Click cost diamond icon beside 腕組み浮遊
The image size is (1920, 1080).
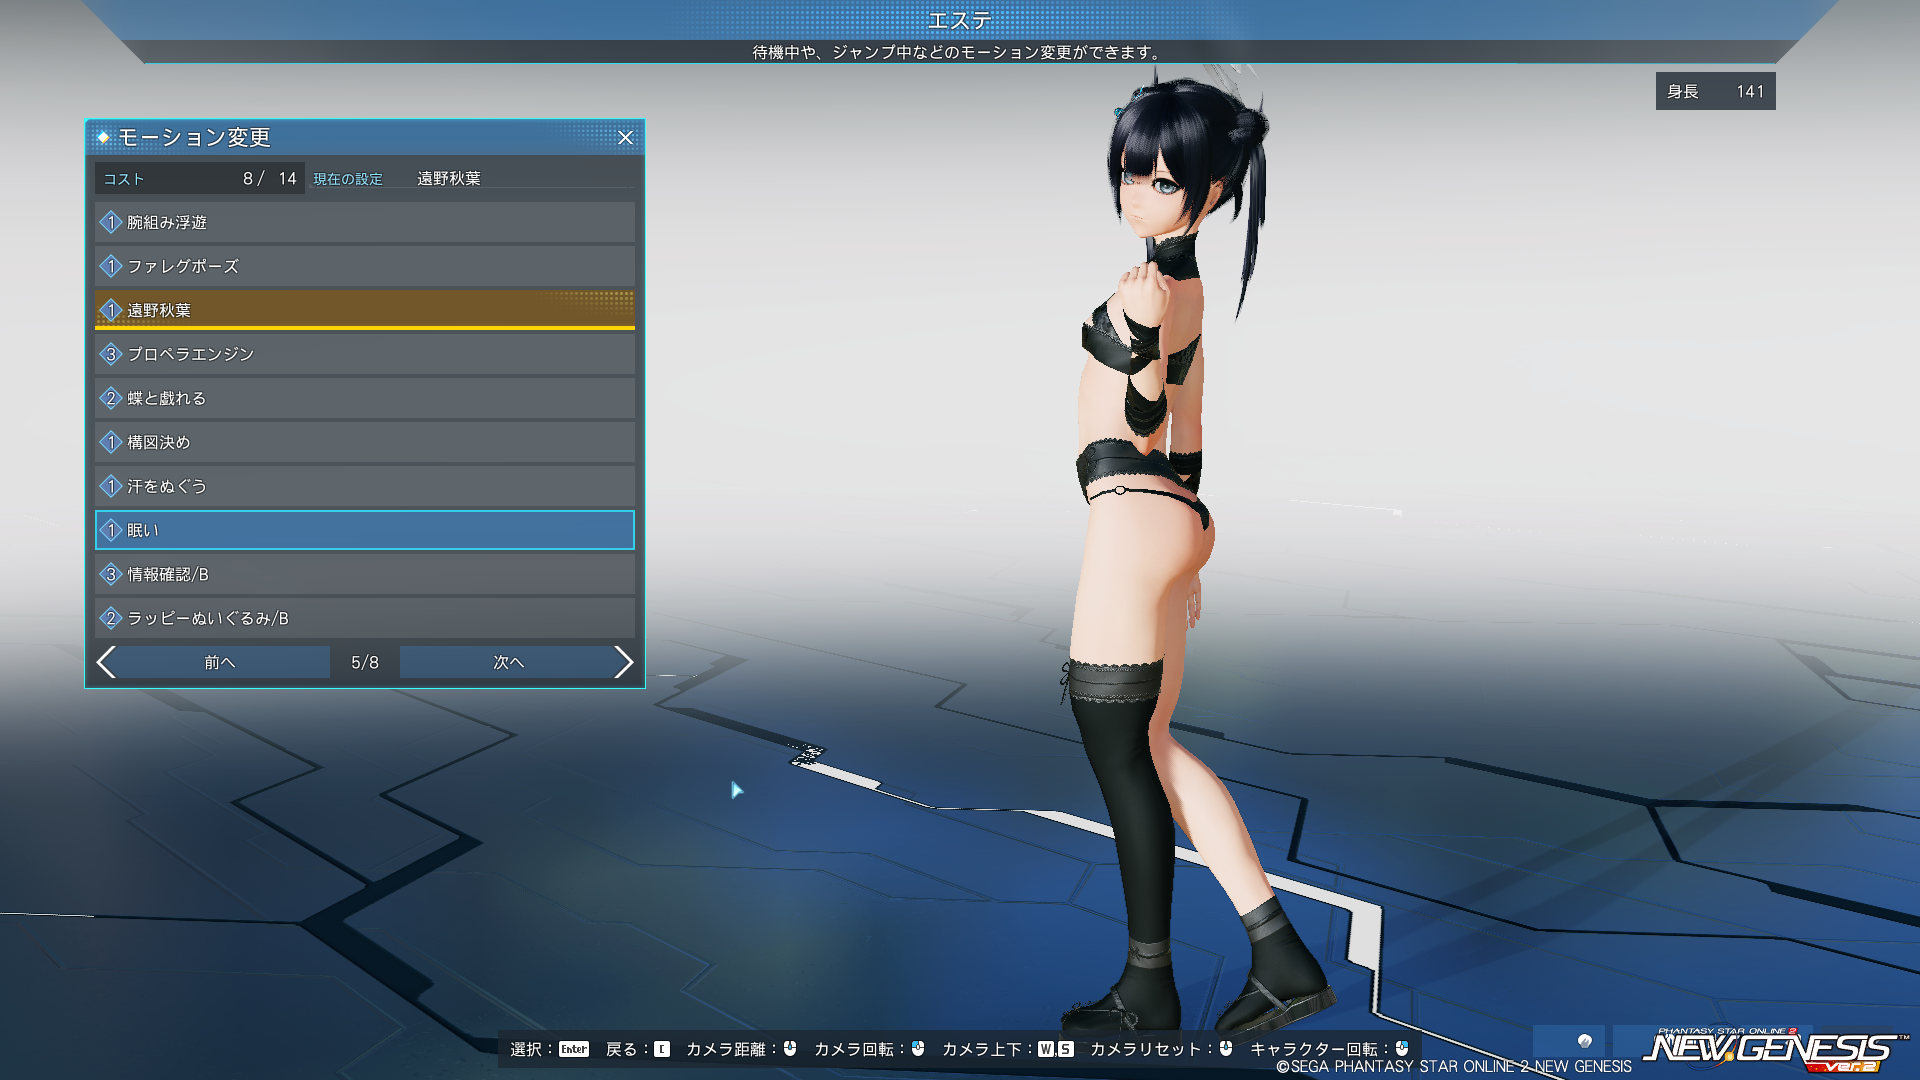click(111, 222)
